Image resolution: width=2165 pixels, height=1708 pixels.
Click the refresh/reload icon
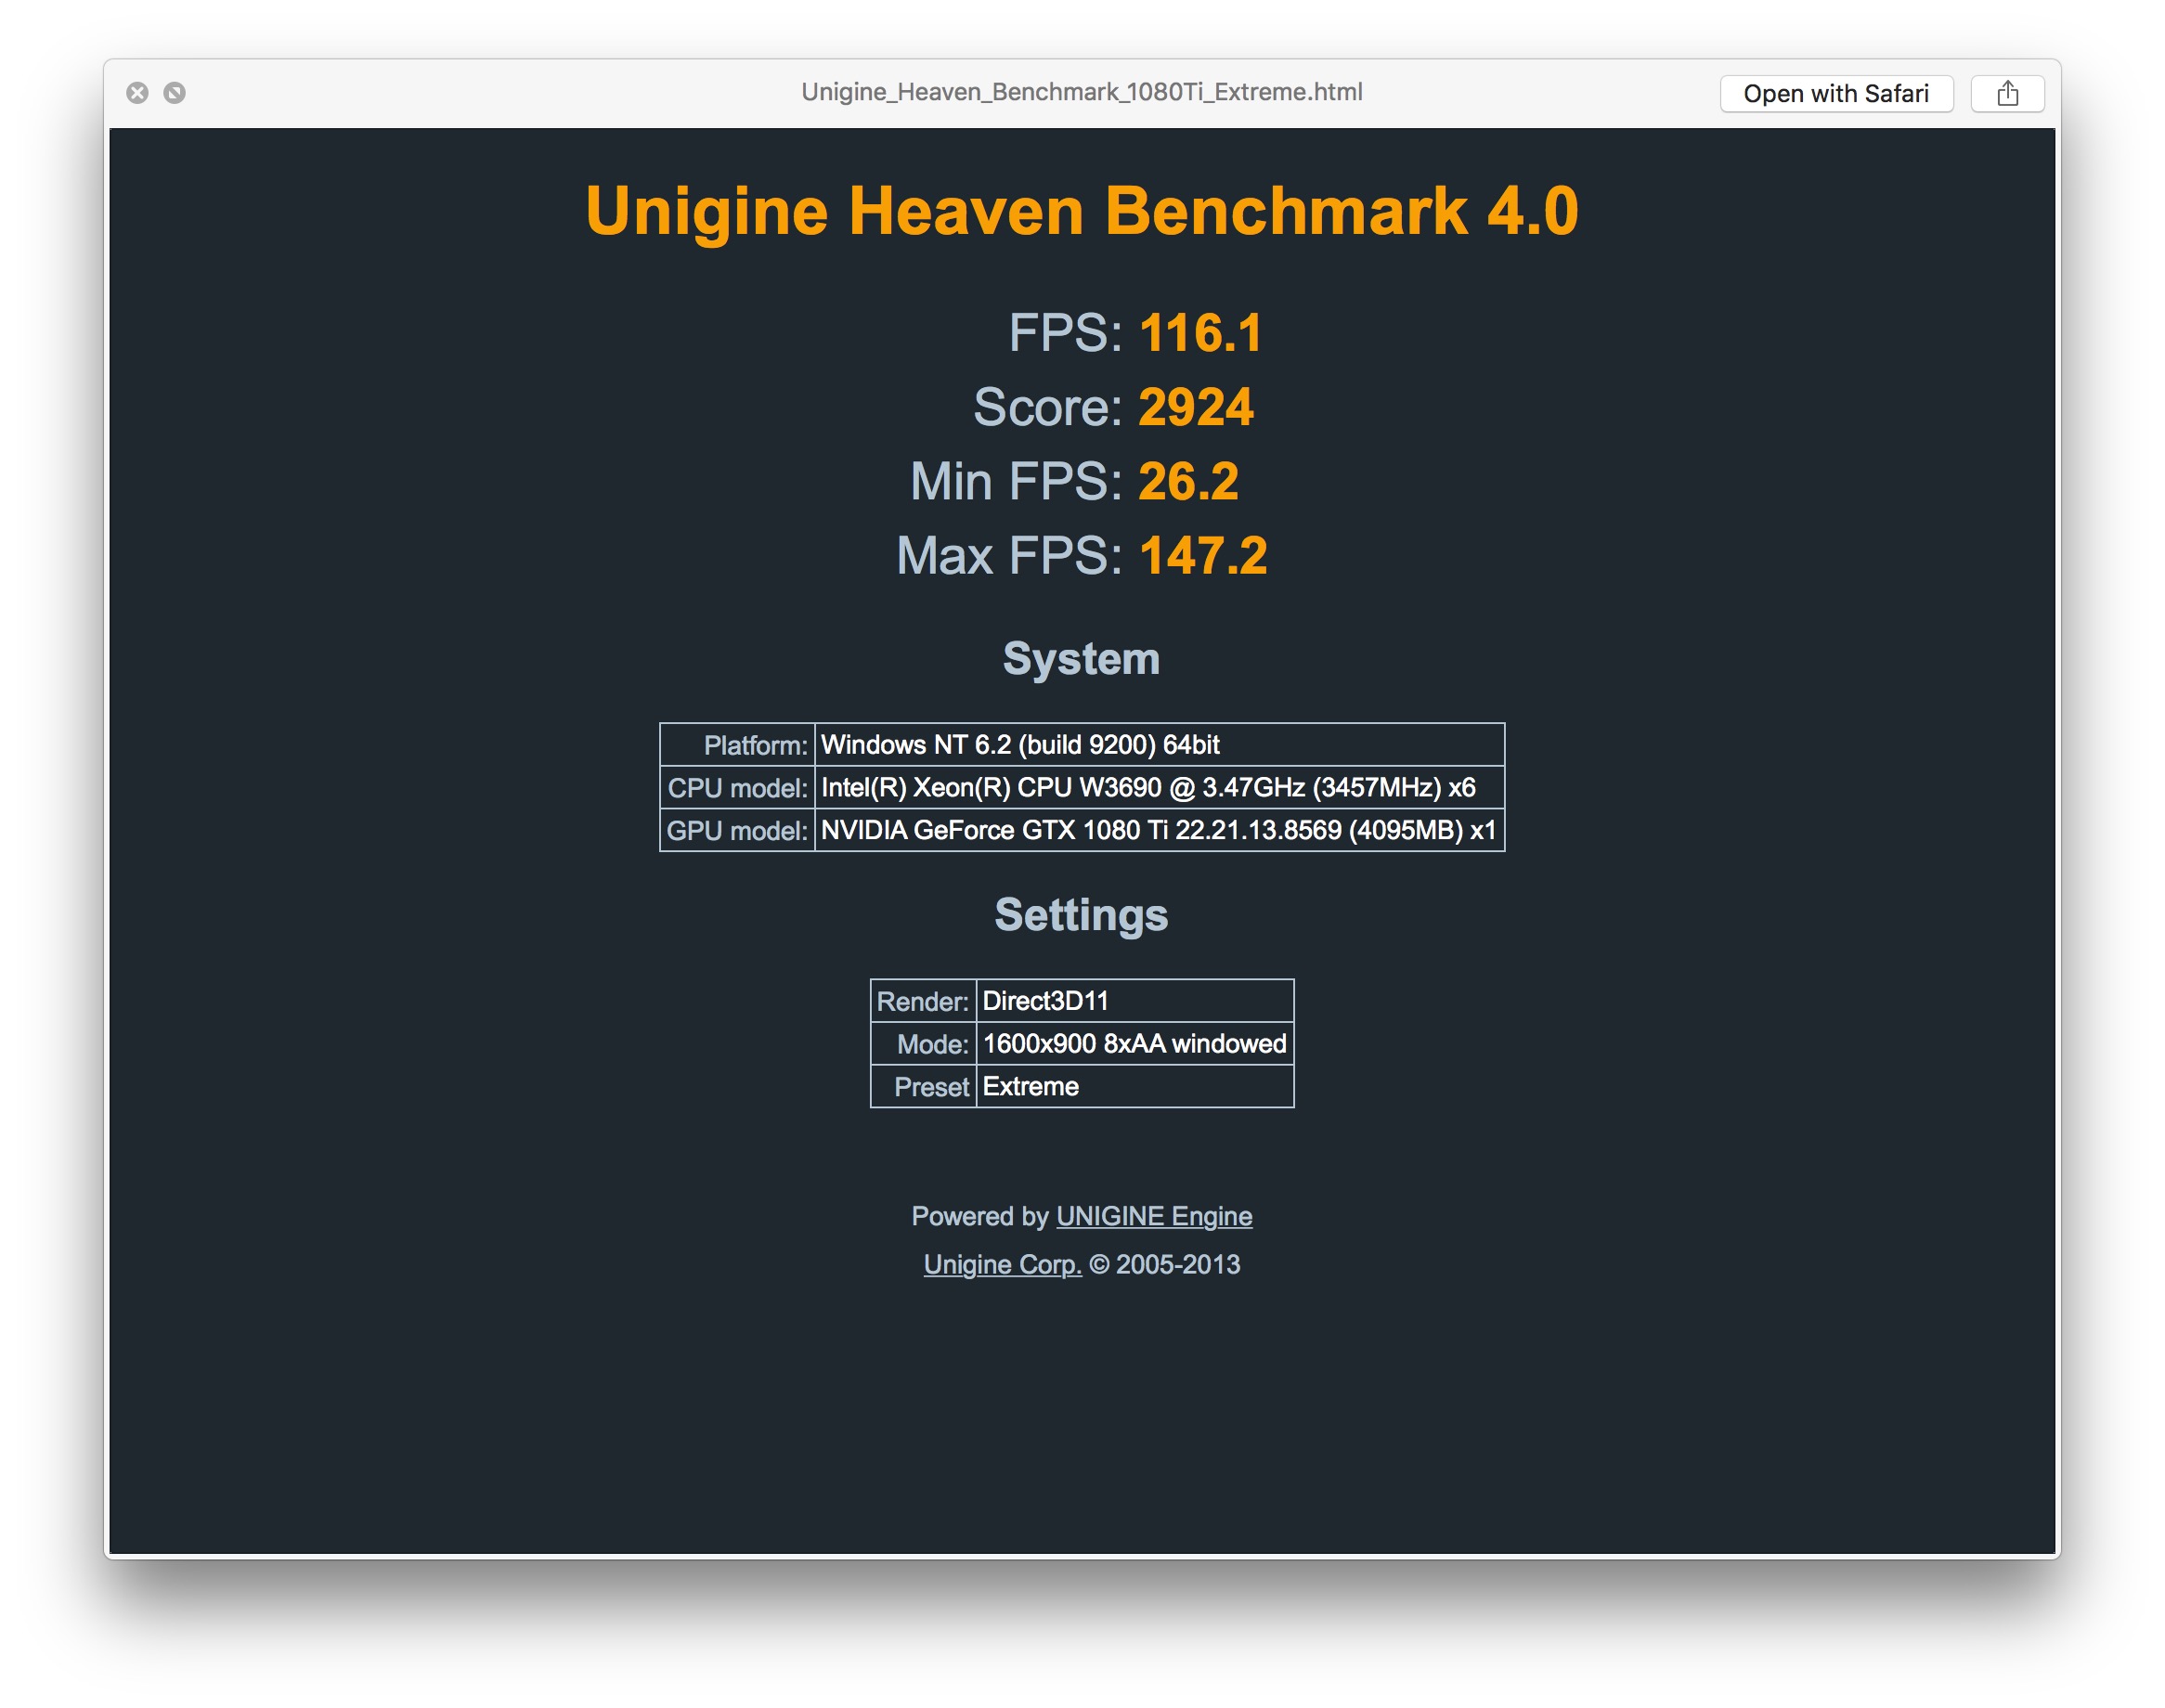point(175,93)
